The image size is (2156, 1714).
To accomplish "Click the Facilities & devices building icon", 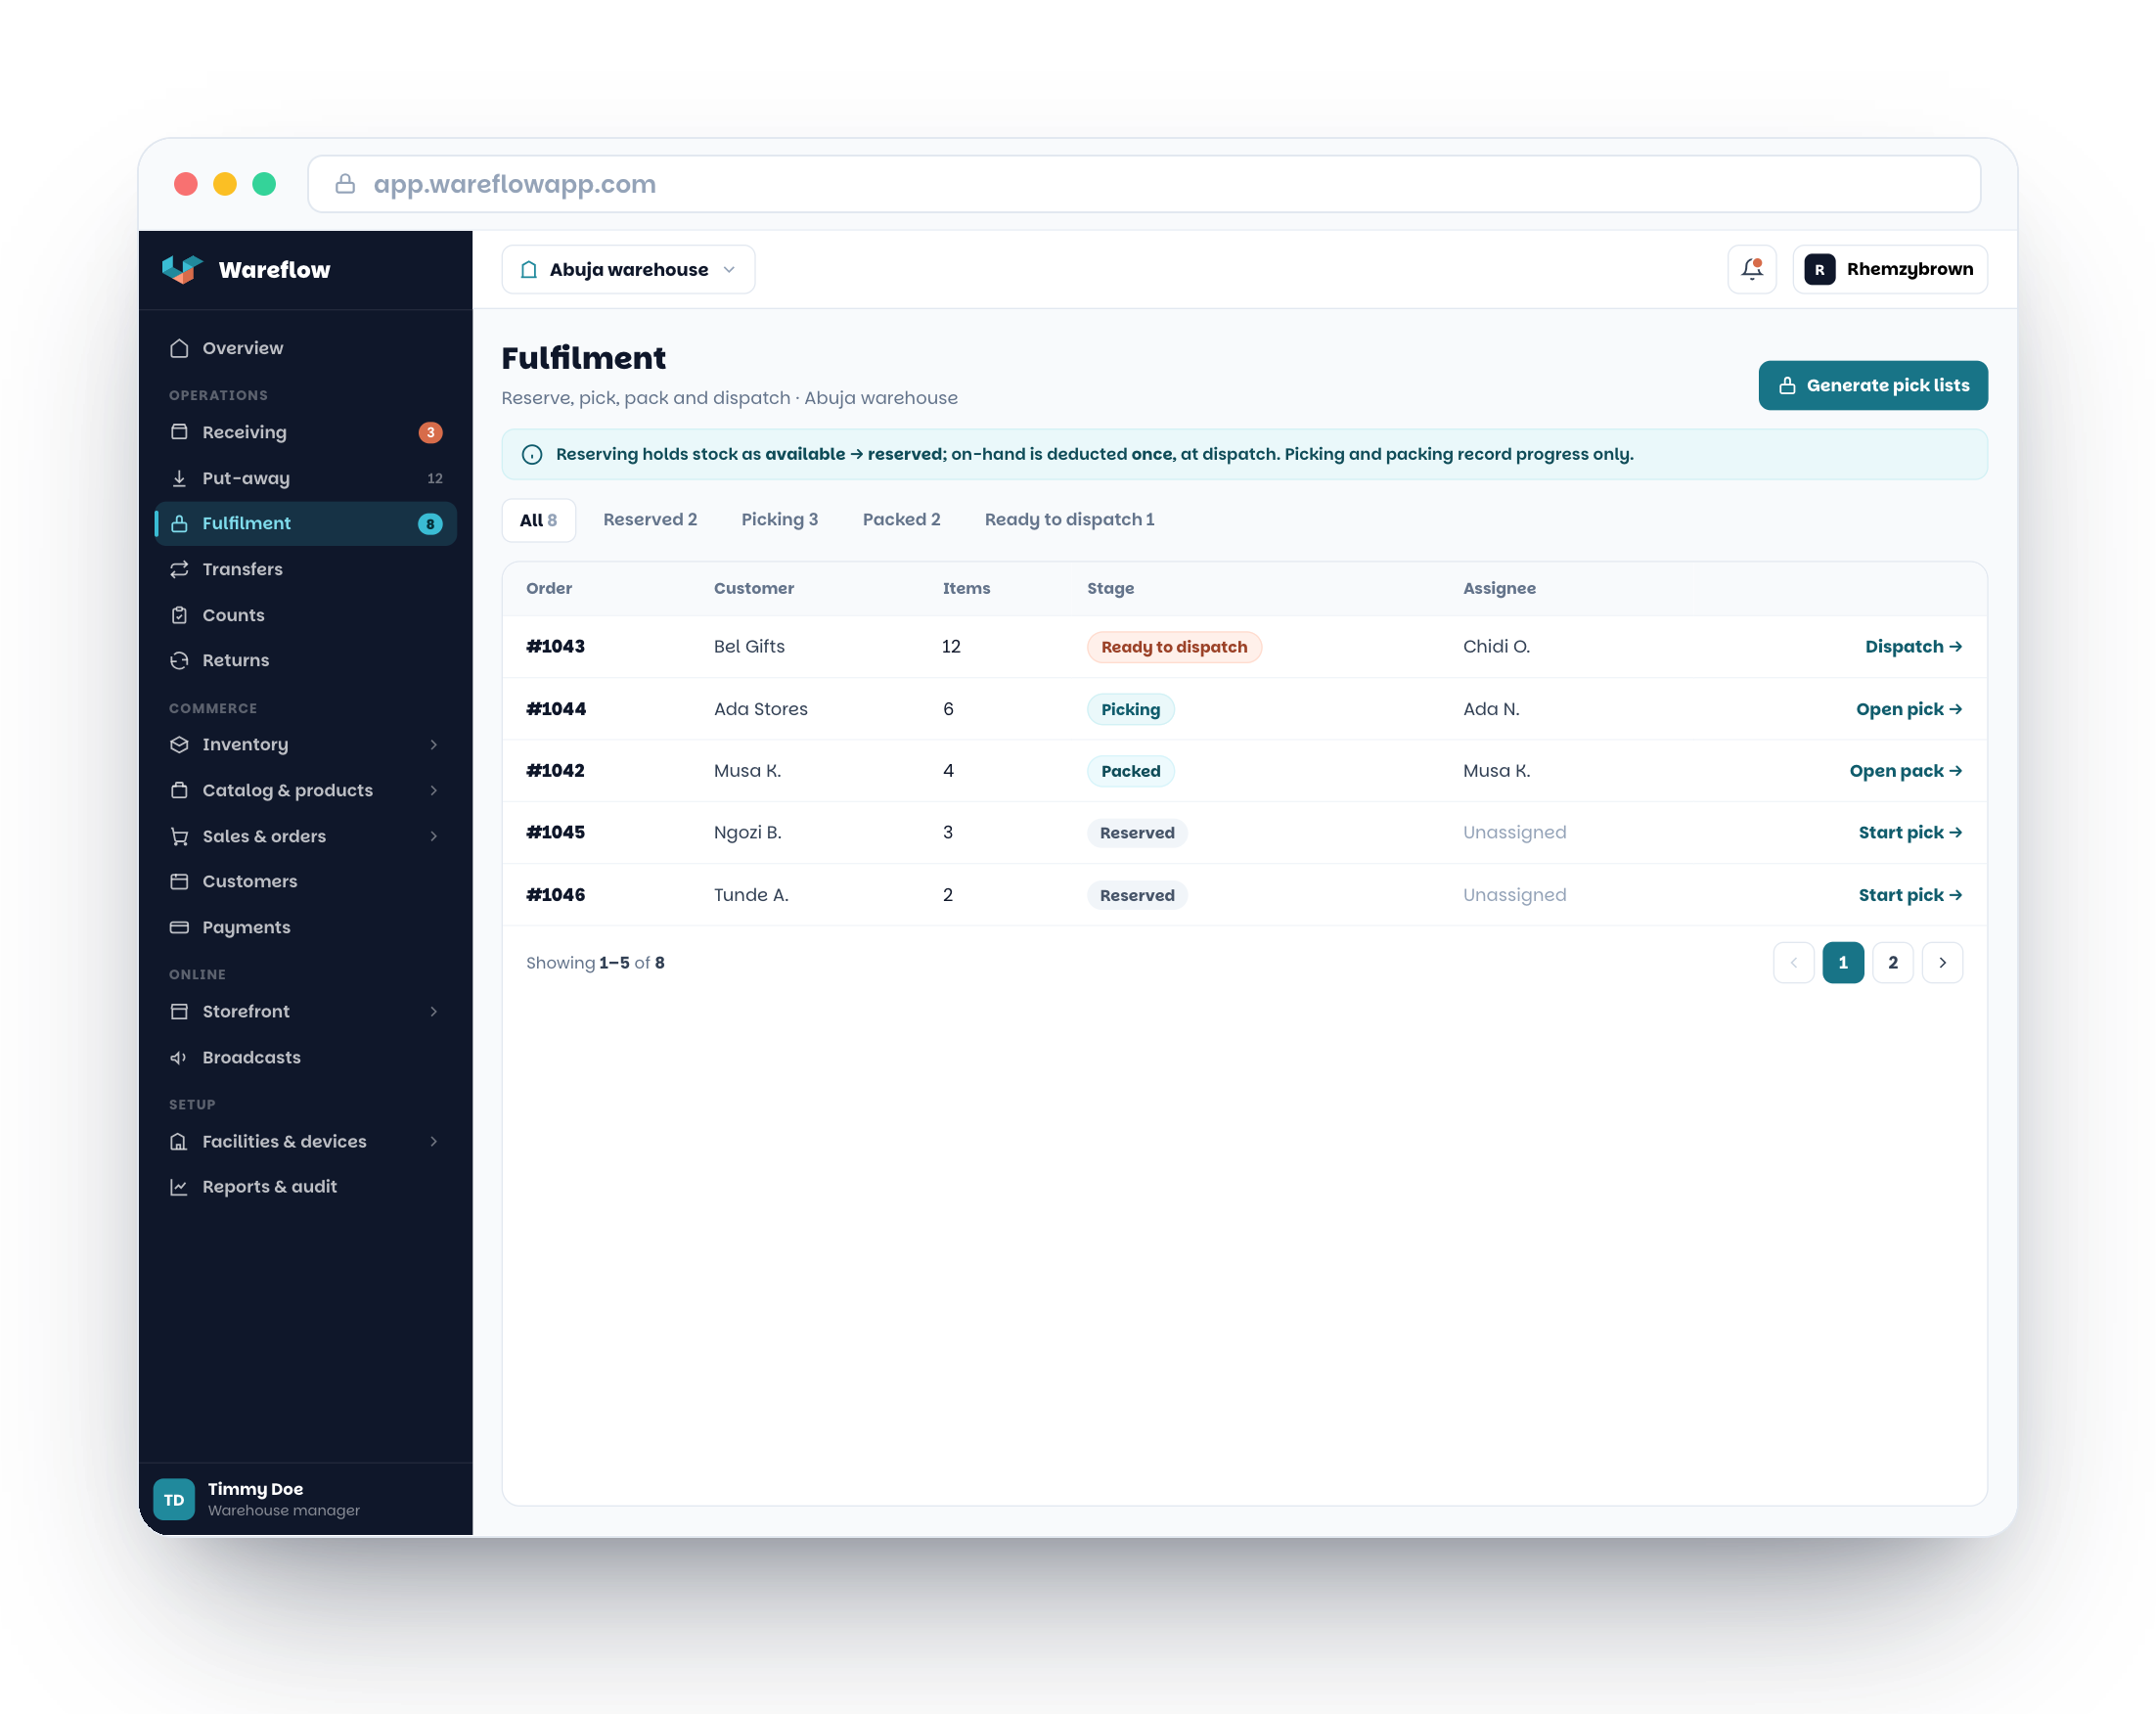I will click(179, 1141).
